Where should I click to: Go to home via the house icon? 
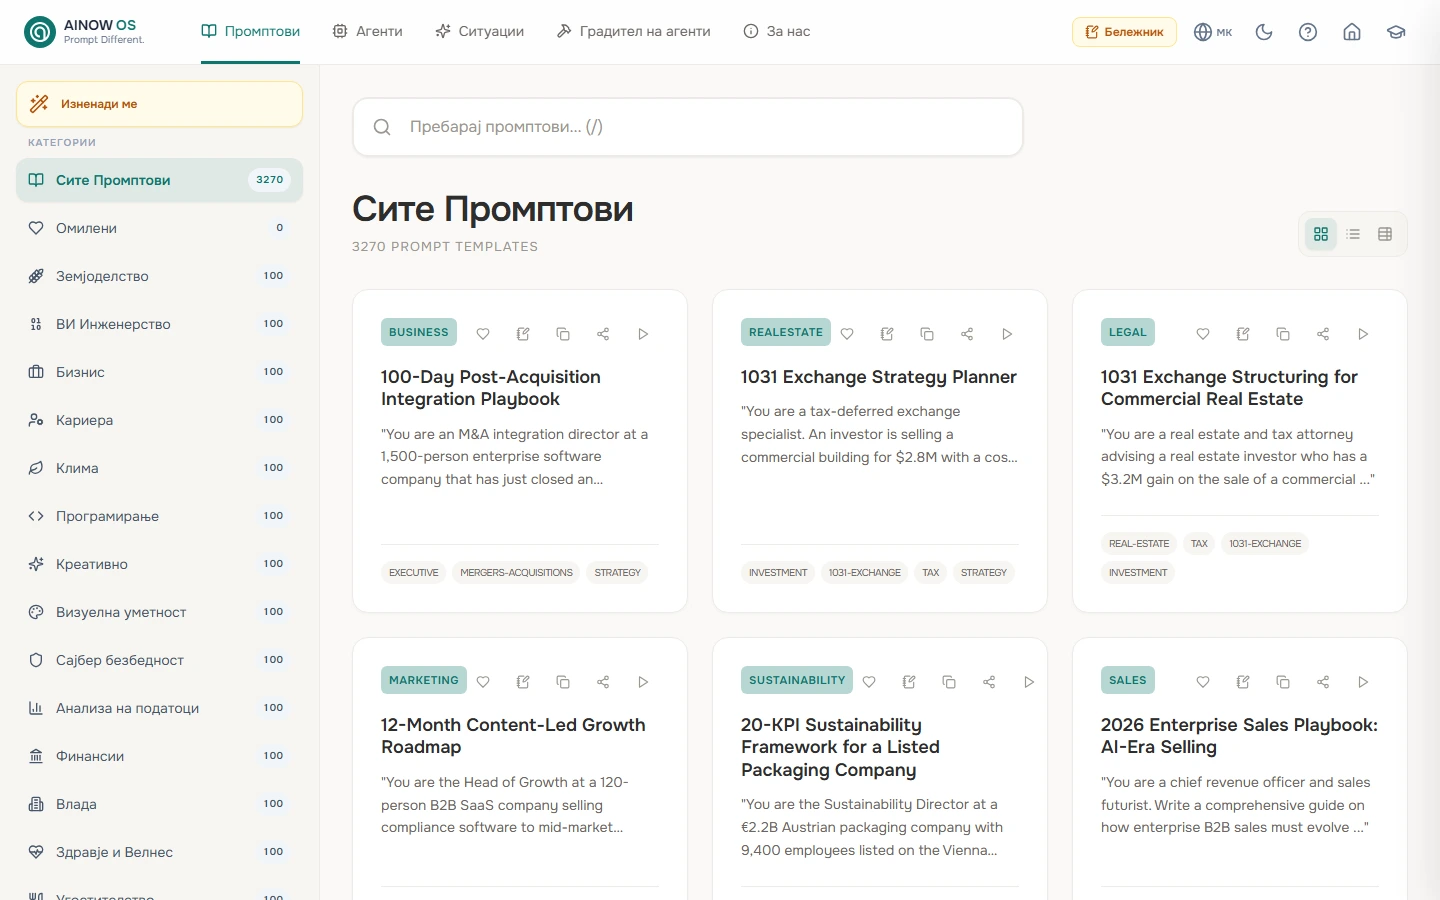[x=1352, y=32]
